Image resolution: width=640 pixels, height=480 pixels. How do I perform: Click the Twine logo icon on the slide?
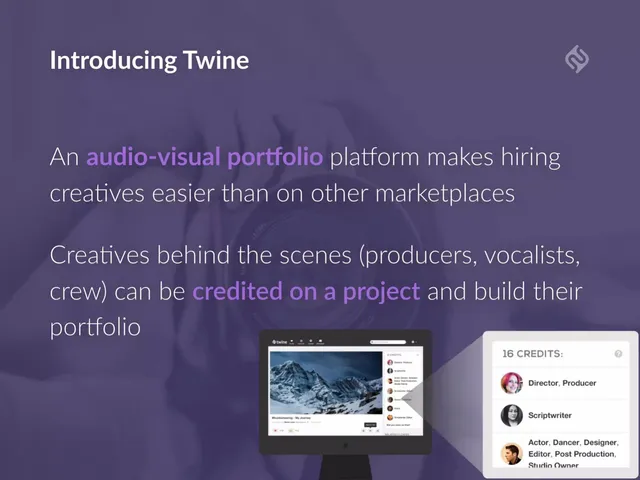[577, 60]
